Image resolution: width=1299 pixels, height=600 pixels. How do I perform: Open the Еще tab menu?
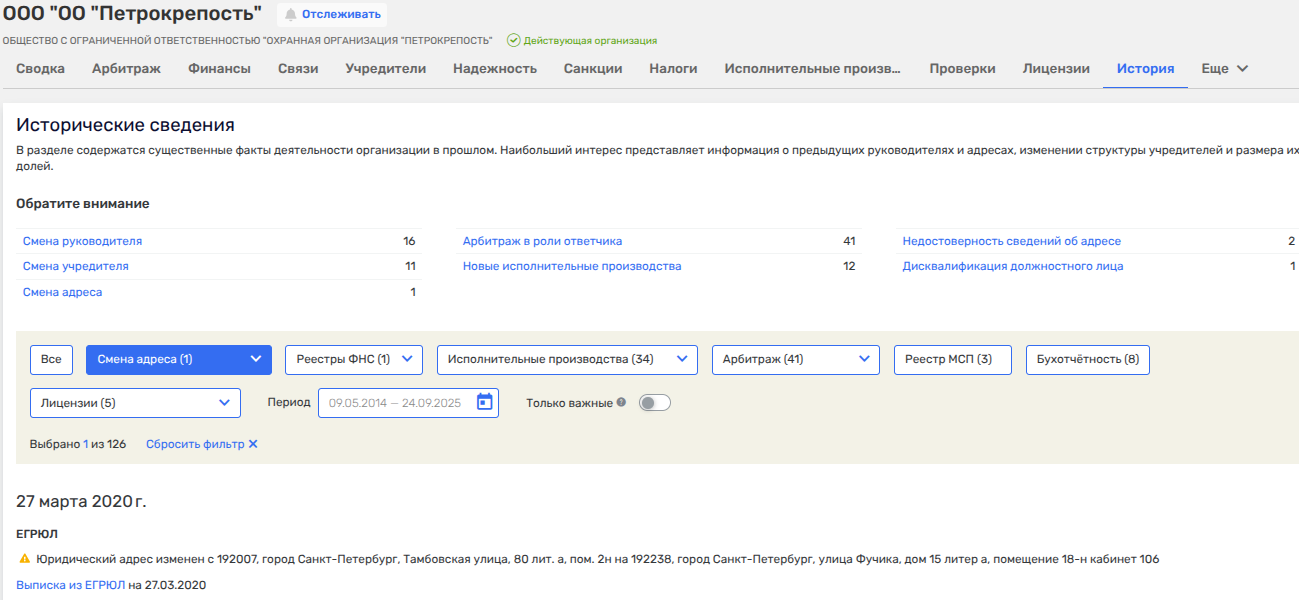(1225, 69)
